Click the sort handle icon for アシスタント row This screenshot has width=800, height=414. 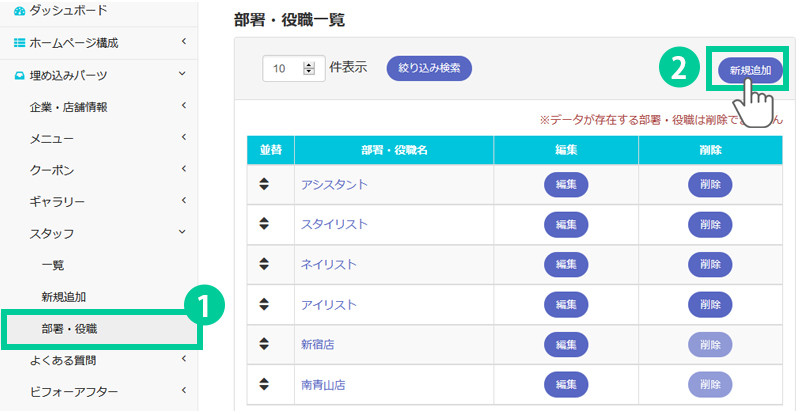tap(265, 184)
